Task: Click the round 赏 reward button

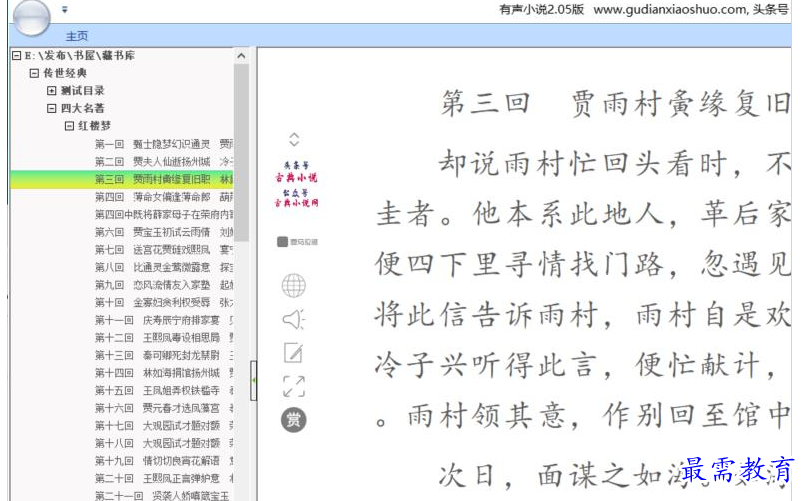Action: pyautogui.click(x=293, y=420)
